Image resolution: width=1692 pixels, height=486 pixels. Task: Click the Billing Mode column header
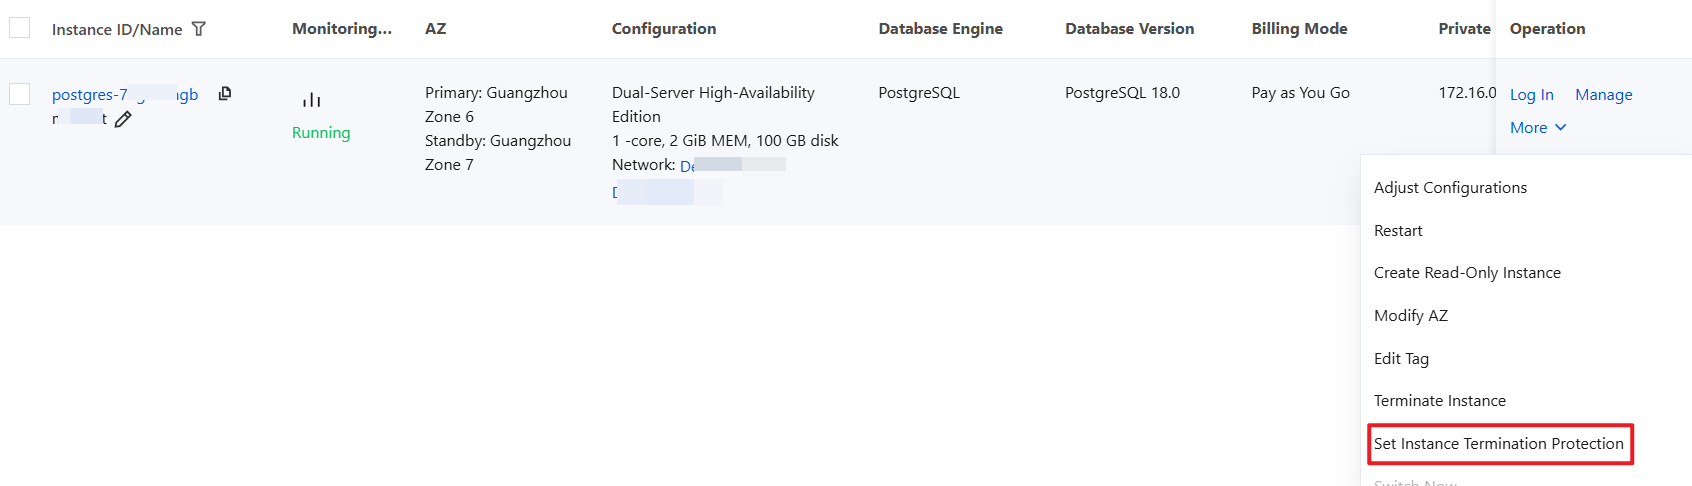(x=1299, y=29)
